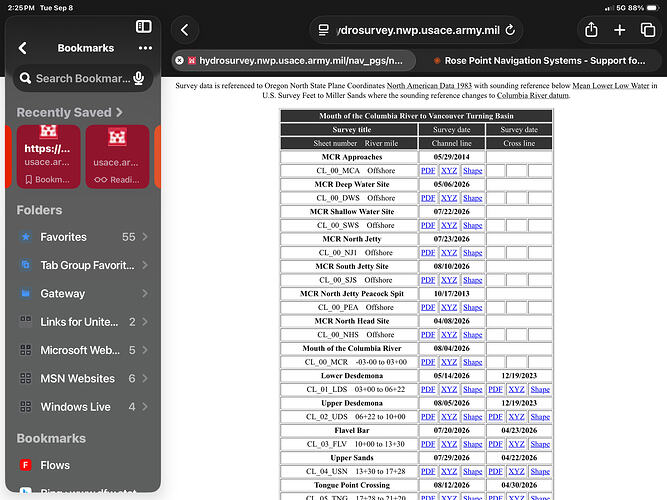Open the Flows bookmark
The image size is (667, 500).
pyautogui.click(x=83, y=465)
